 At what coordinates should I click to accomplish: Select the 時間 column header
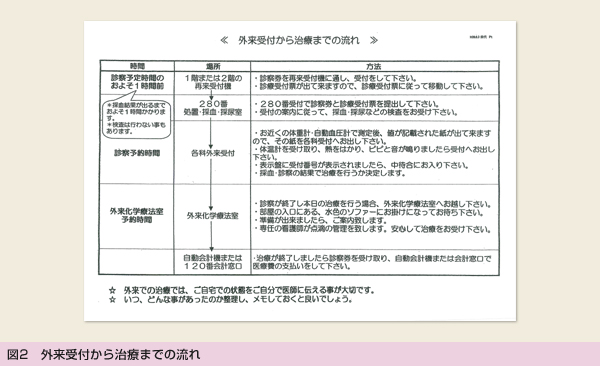pyautogui.click(x=137, y=66)
